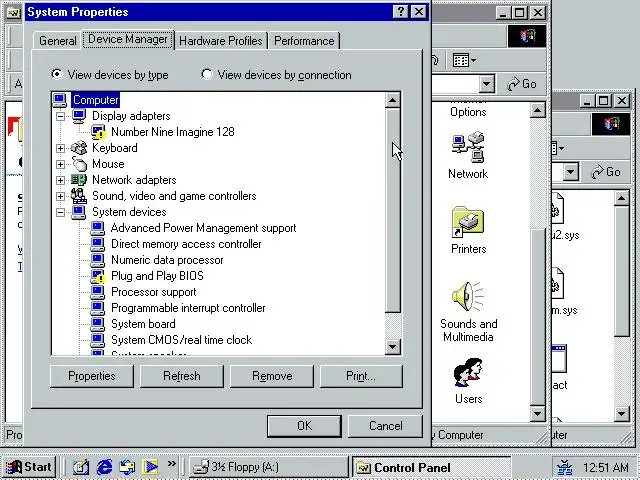640x480 pixels.
Task: Click the Print... button
Action: 361,376
